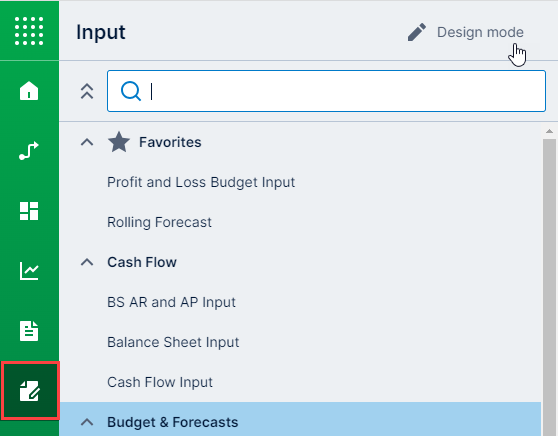This screenshot has width=558, height=436.
Task: Open the app launcher grid icon
Action: point(29,31)
